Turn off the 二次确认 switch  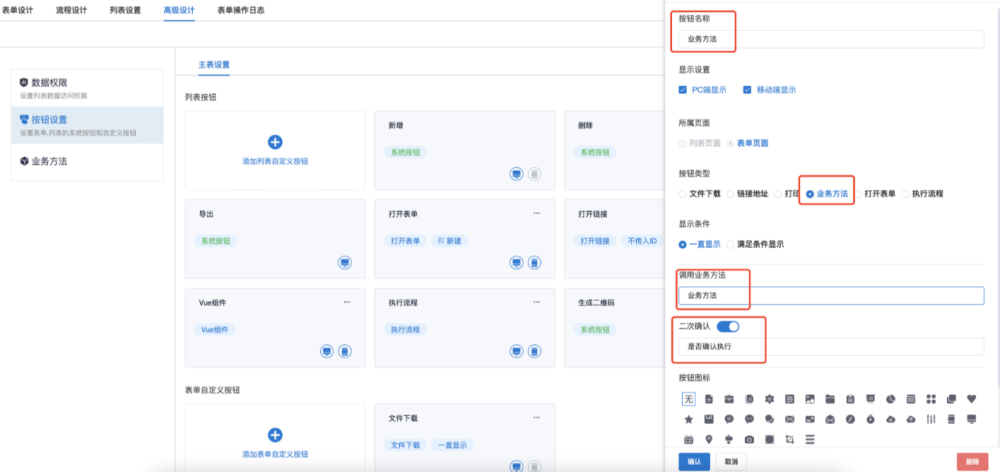[x=728, y=326]
